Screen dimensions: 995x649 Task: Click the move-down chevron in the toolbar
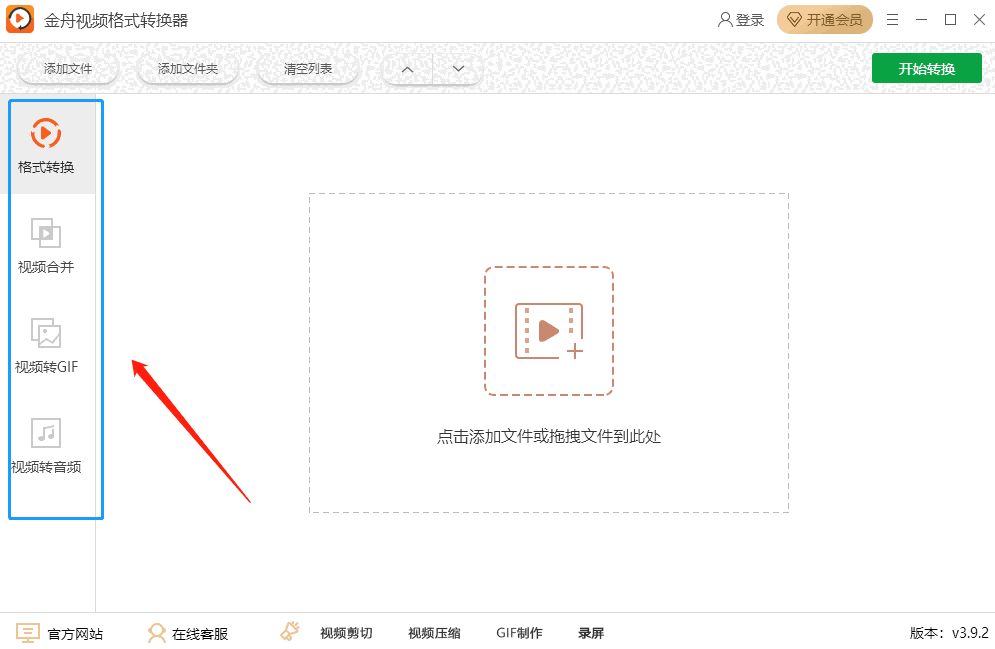point(457,68)
